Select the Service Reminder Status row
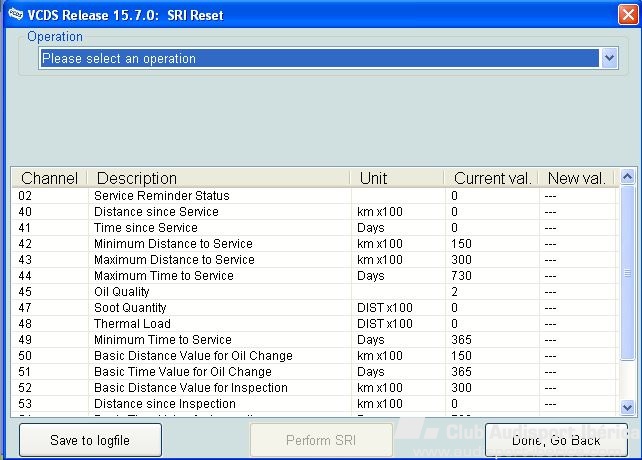 [x=162, y=196]
